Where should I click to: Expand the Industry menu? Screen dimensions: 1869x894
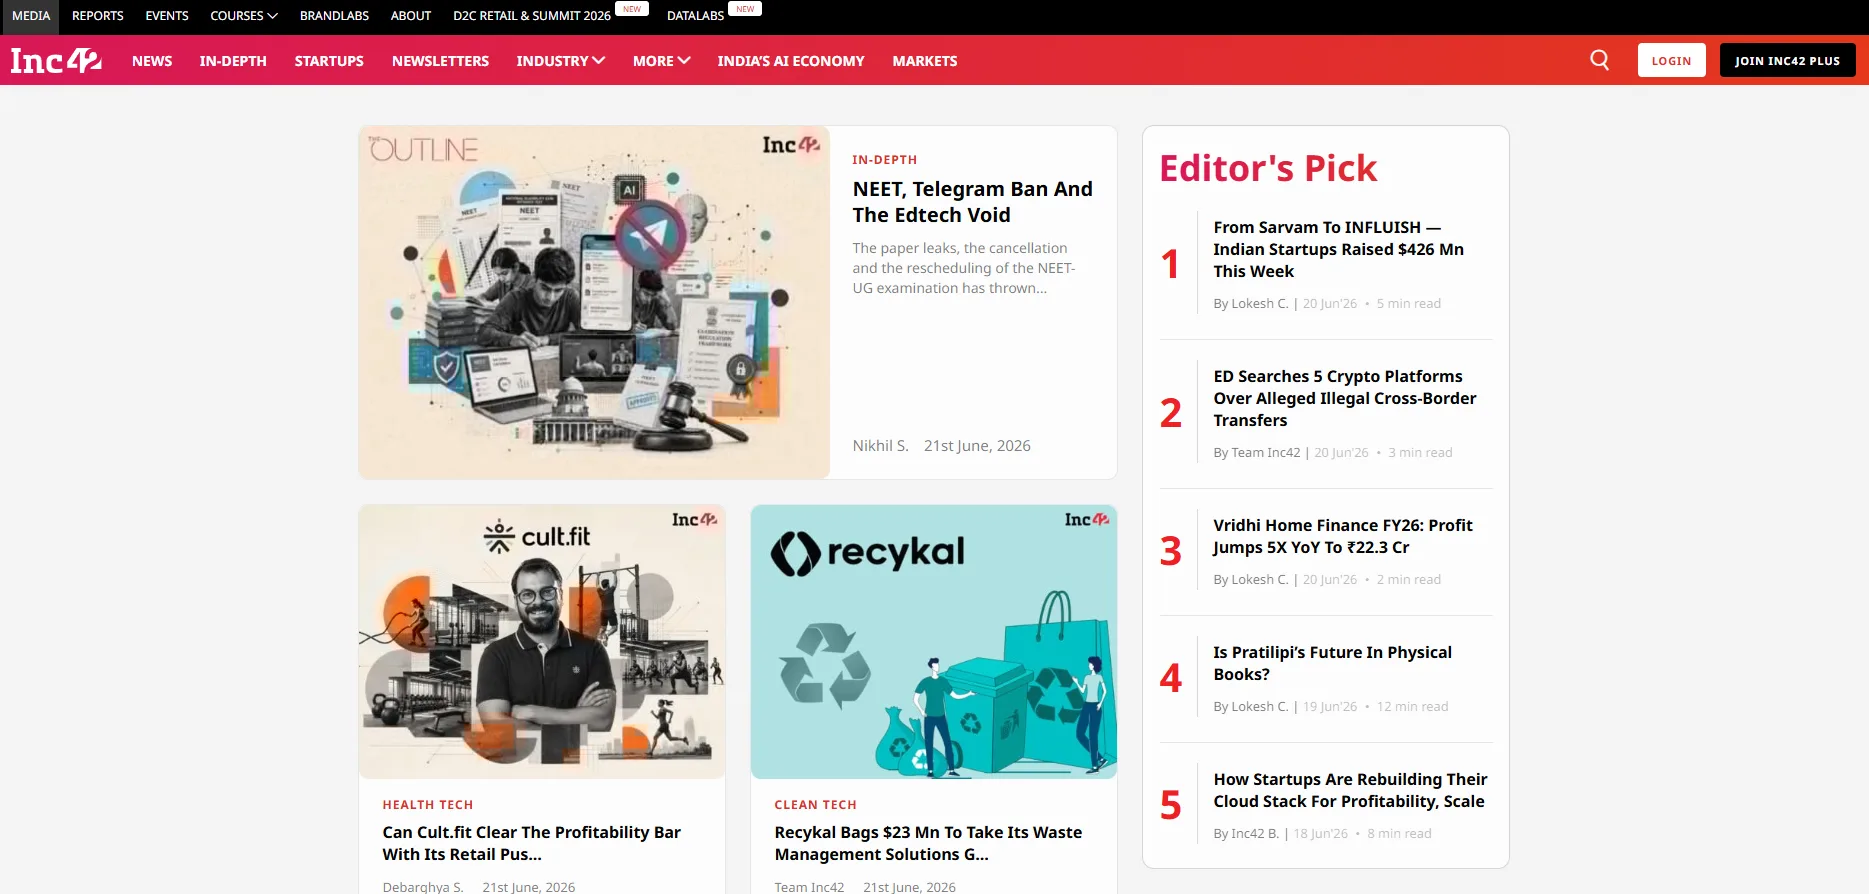click(x=561, y=61)
